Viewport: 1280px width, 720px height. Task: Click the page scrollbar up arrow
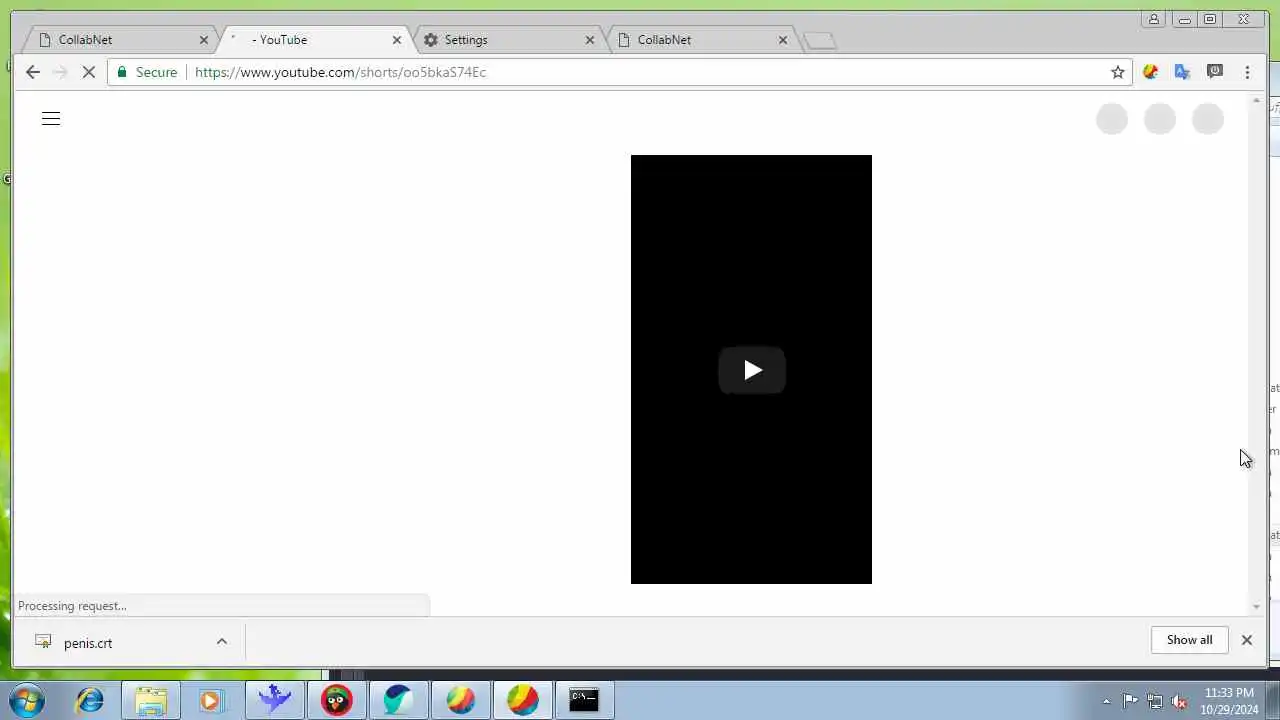(1257, 101)
